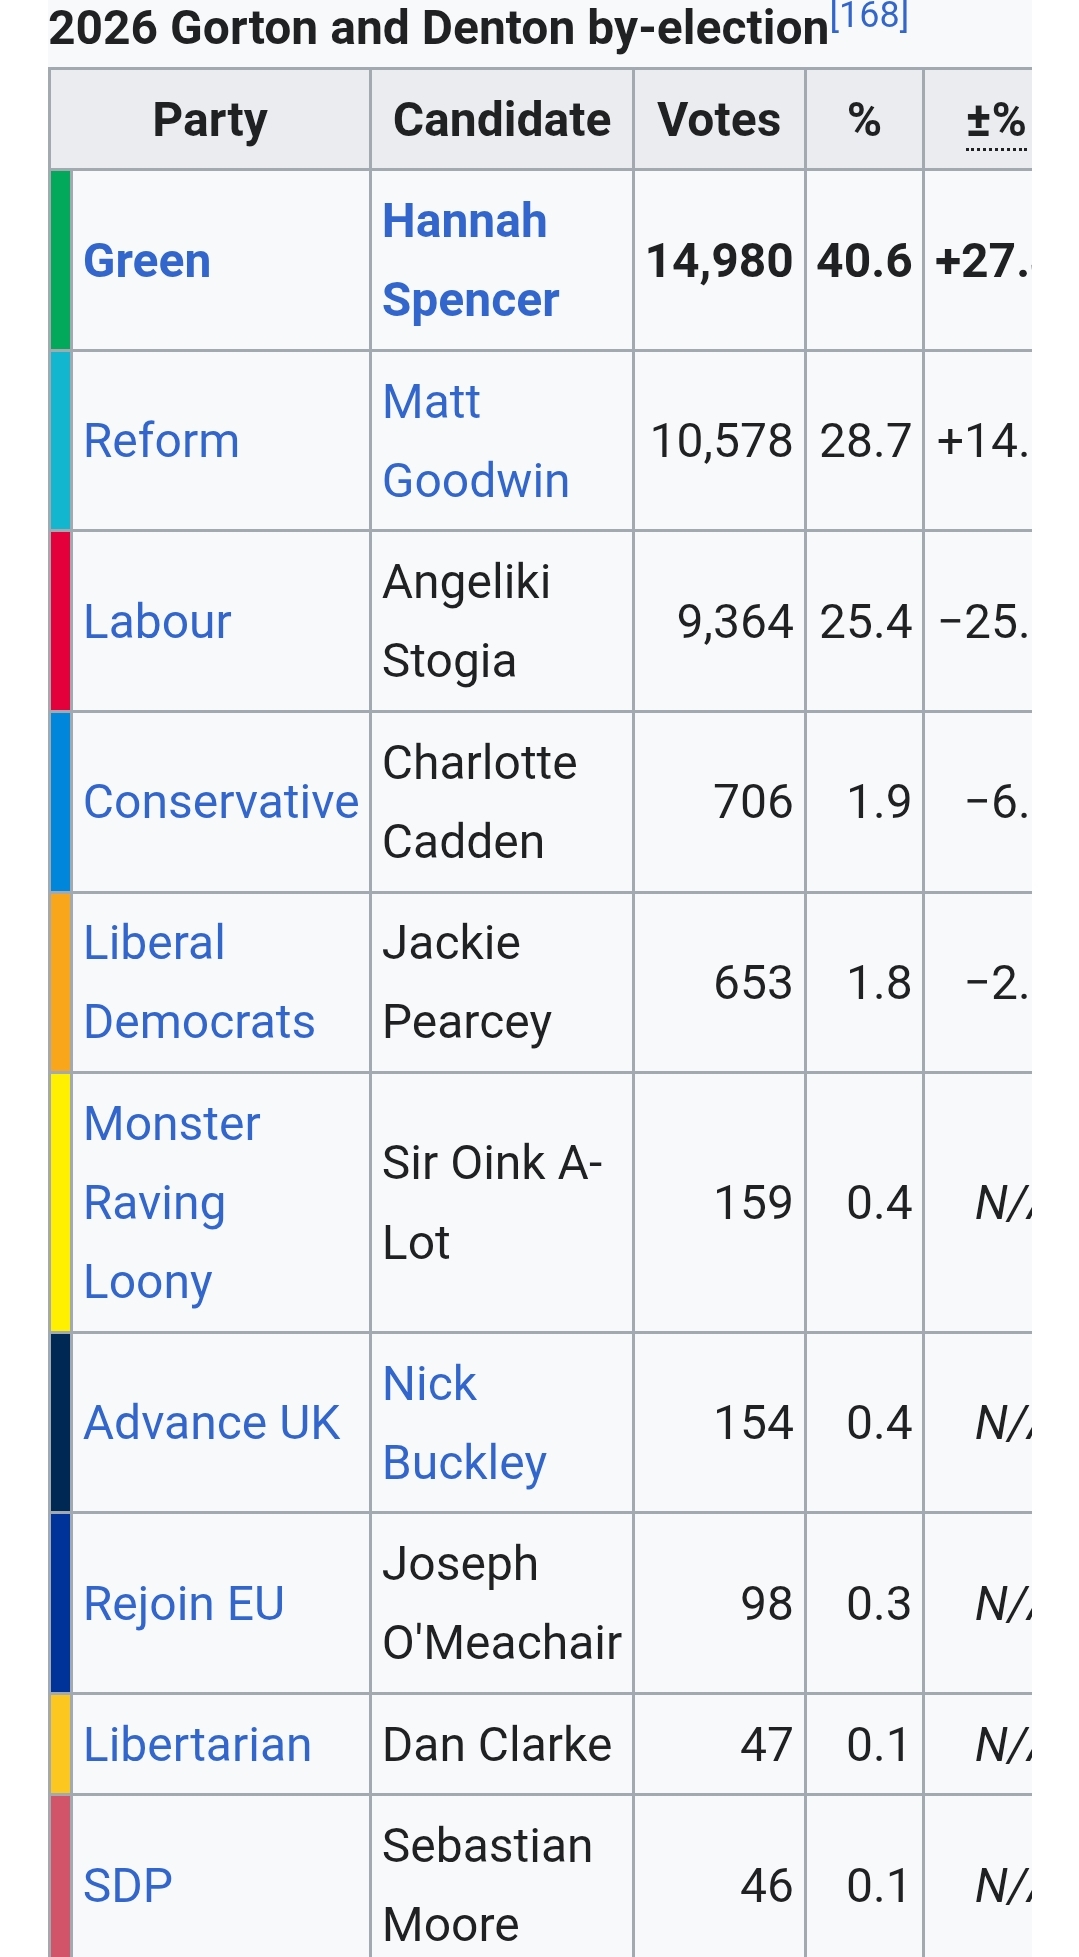Open the Green party link
The width and height of the screenshot is (1079, 1957).
147,261
